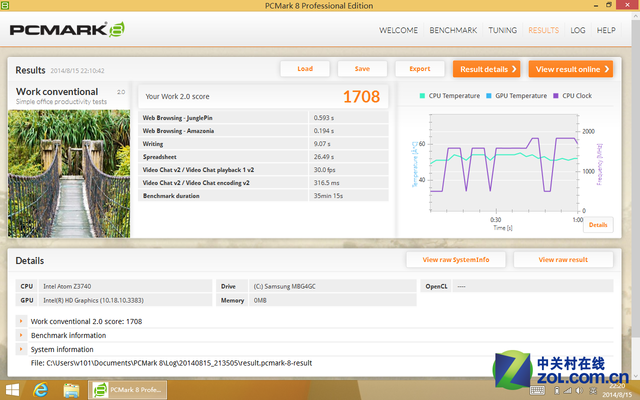Click the Memory 0MB value
This screenshot has width=640, height=400.
point(260,300)
